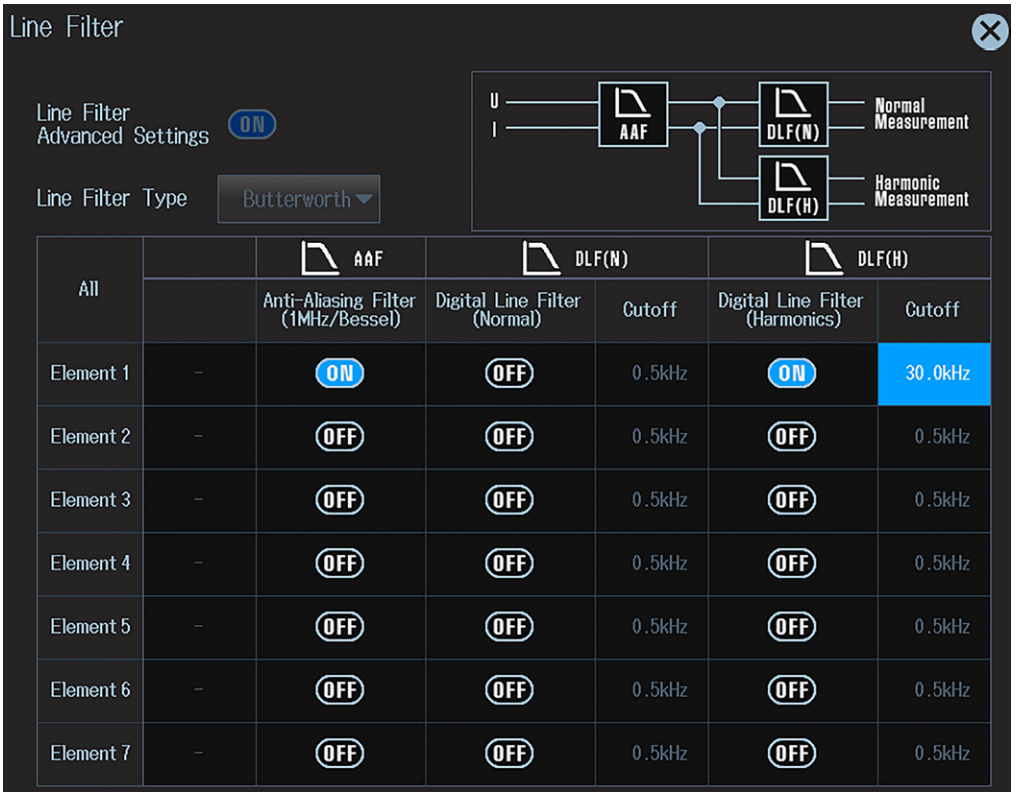Turn on Digital Line Filter (Harmonics) for Element 7
The width and height of the screenshot is (1016, 797).
coord(792,753)
